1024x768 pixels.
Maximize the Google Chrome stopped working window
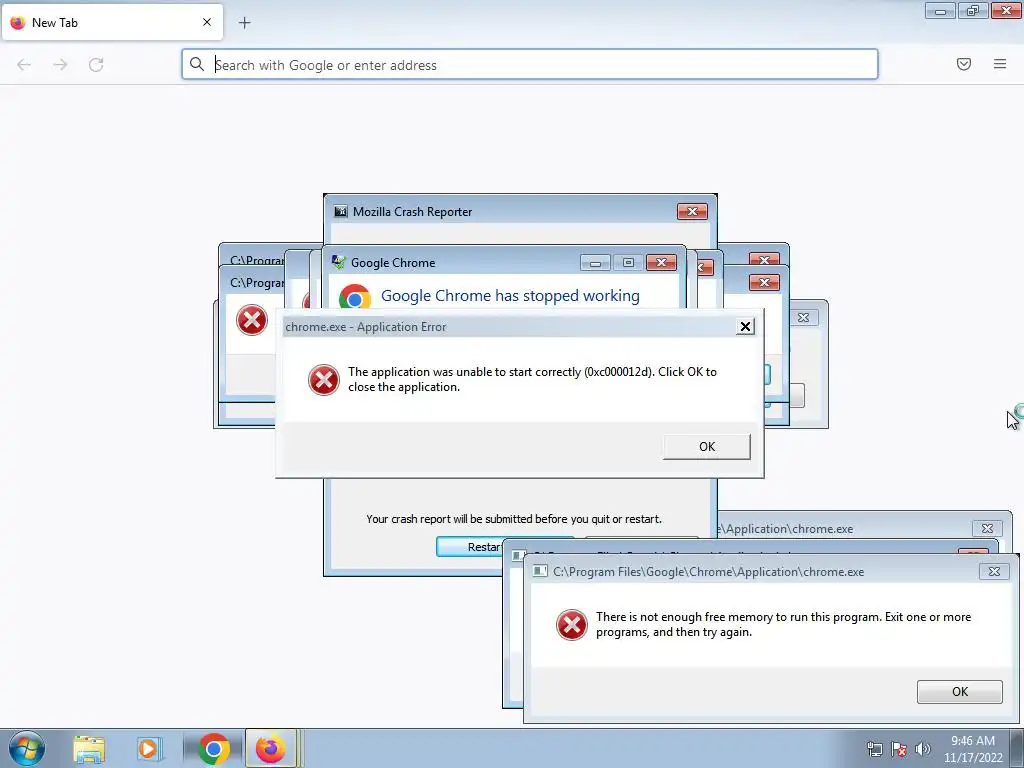coord(628,263)
